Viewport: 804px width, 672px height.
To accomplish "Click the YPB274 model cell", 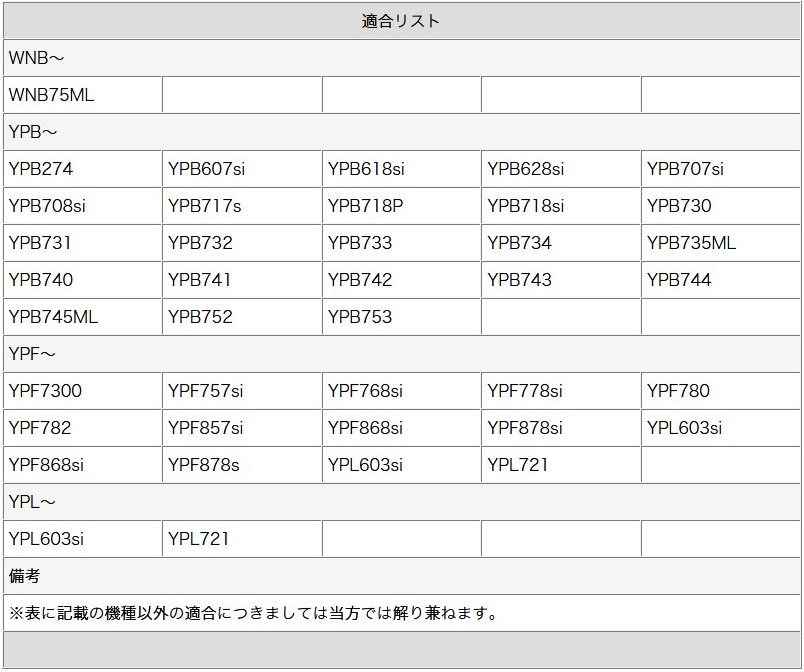I will [83, 169].
